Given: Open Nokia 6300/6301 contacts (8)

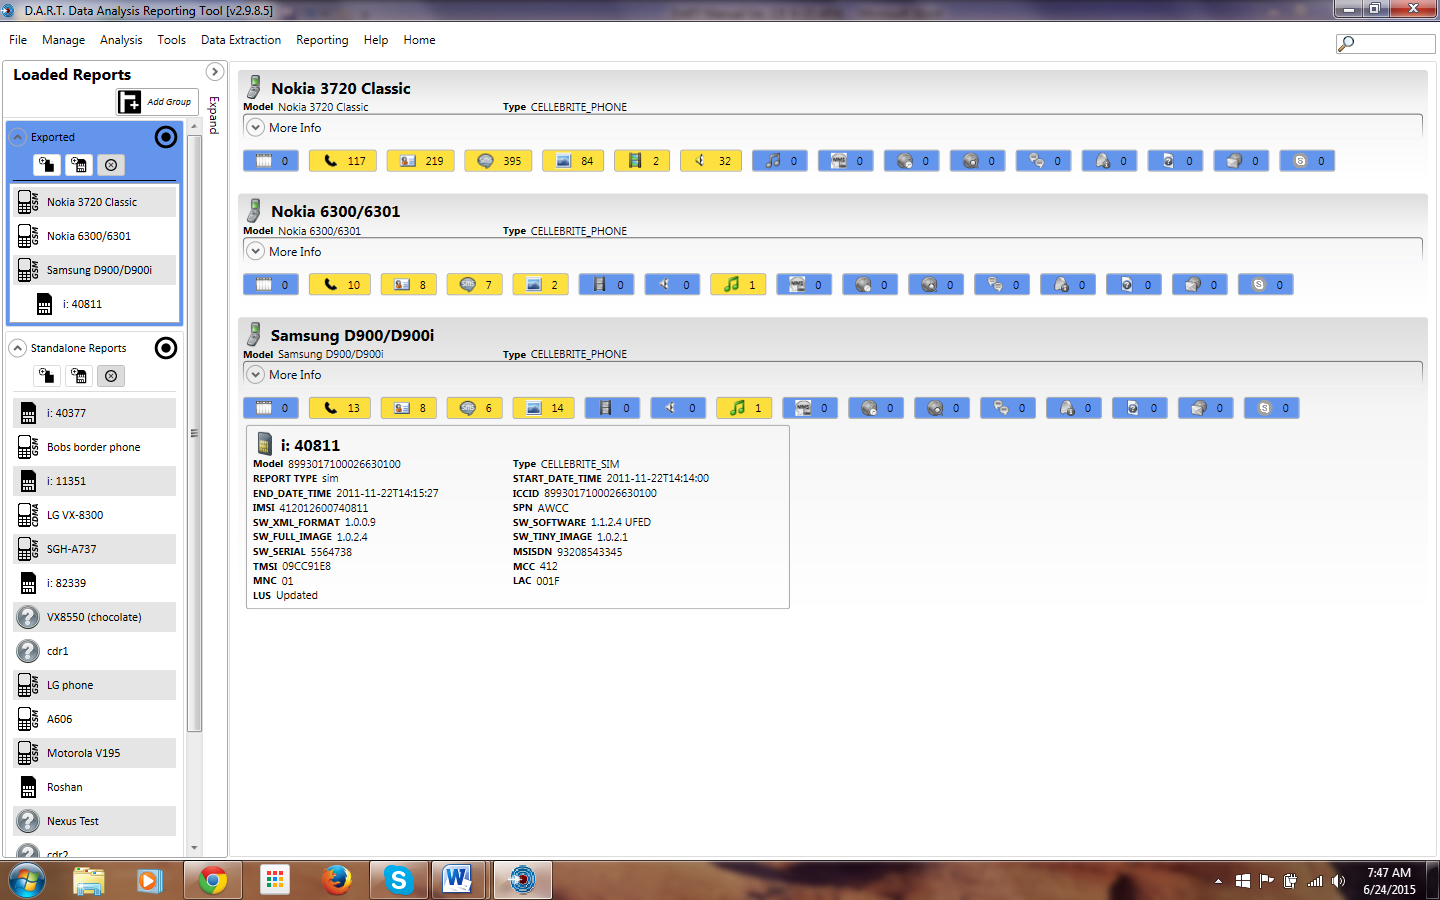Looking at the screenshot, I should pos(409,285).
